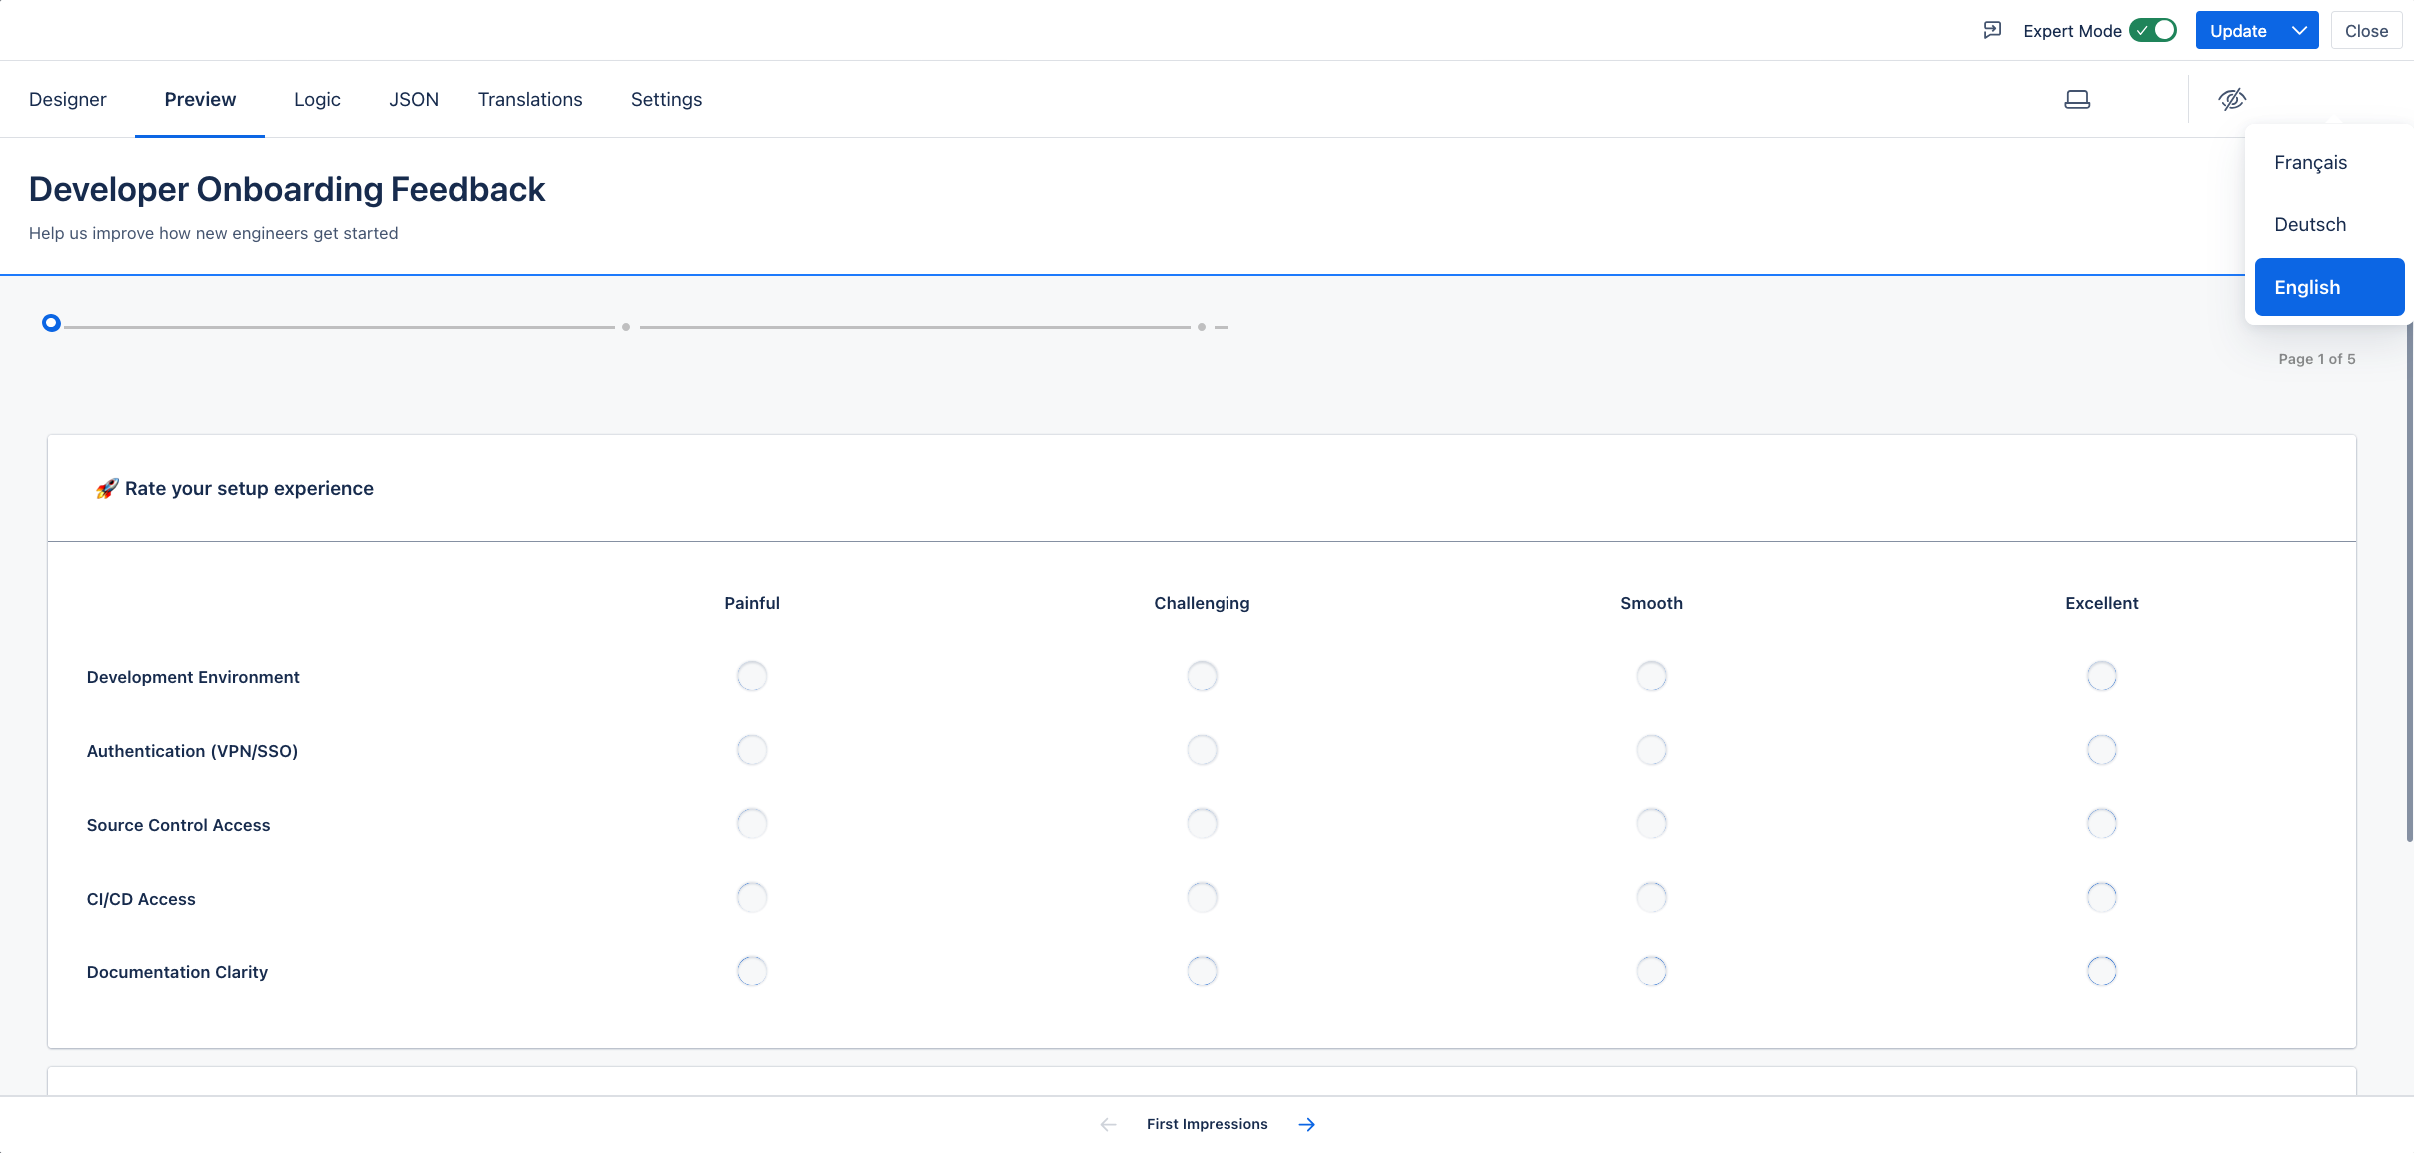Viewport: 2415px width, 1153px height.
Task: Rate Development Environment as Painful
Action: coord(752,676)
